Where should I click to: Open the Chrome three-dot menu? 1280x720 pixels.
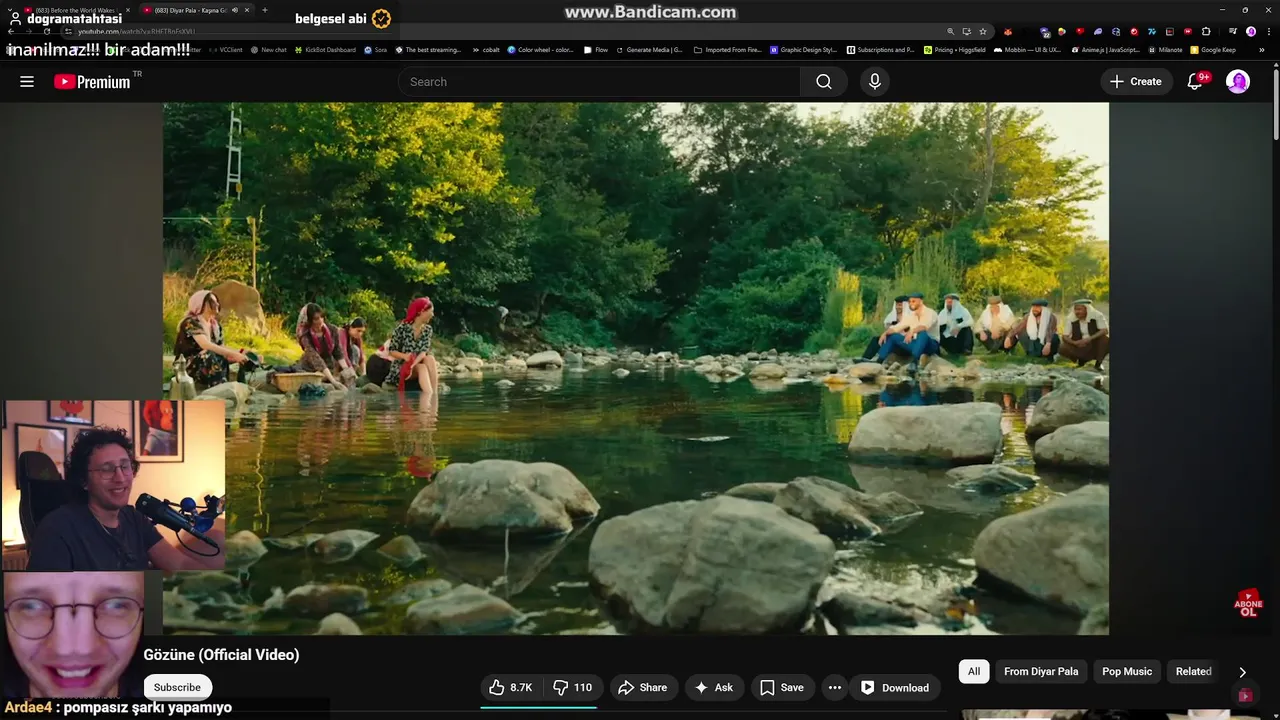click(1267, 31)
